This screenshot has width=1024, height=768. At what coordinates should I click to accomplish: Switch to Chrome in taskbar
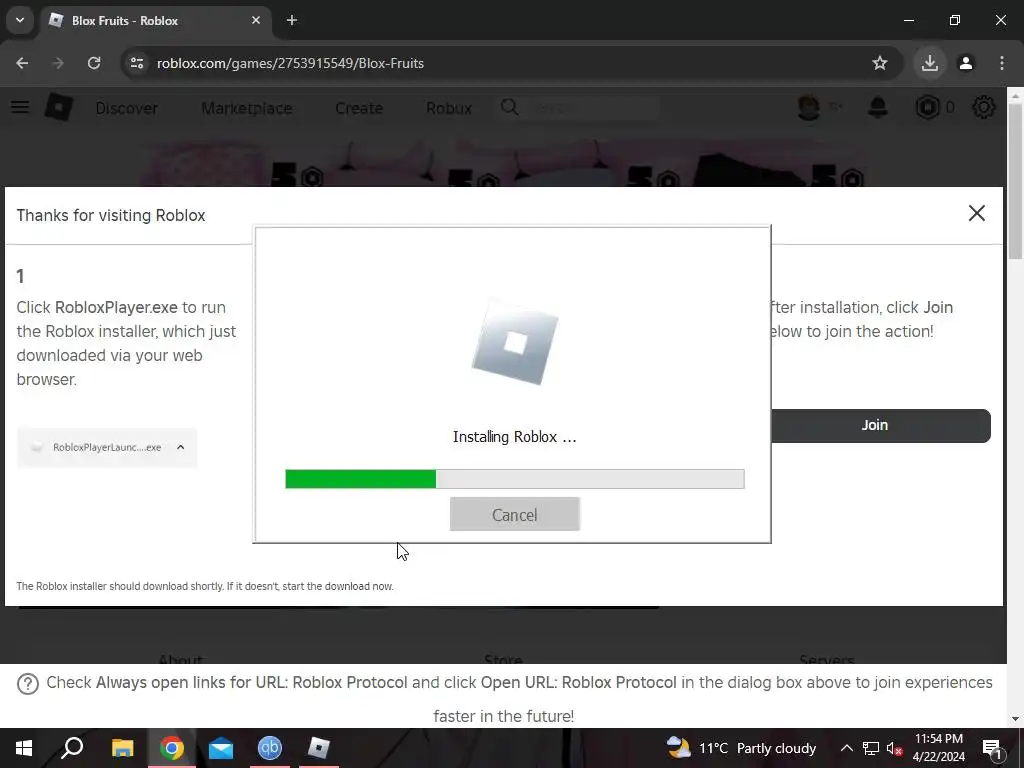pyautogui.click(x=172, y=748)
